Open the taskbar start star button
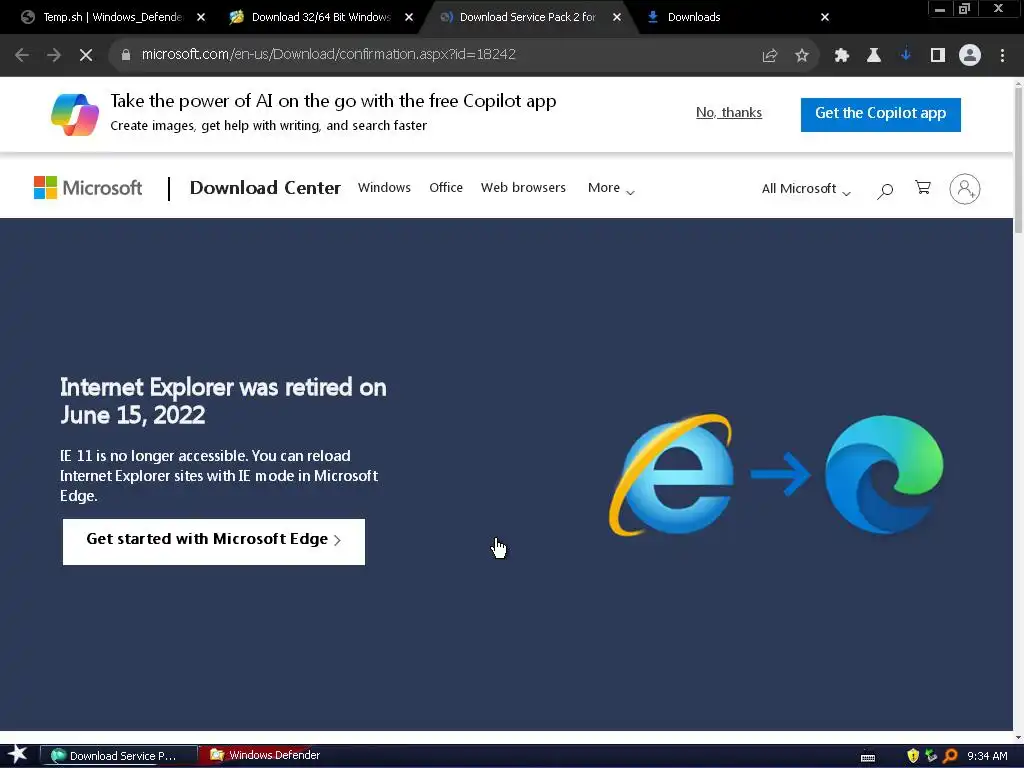This screenshot has width=1024, height=768. pyautogui.click(x=17, y=755)
